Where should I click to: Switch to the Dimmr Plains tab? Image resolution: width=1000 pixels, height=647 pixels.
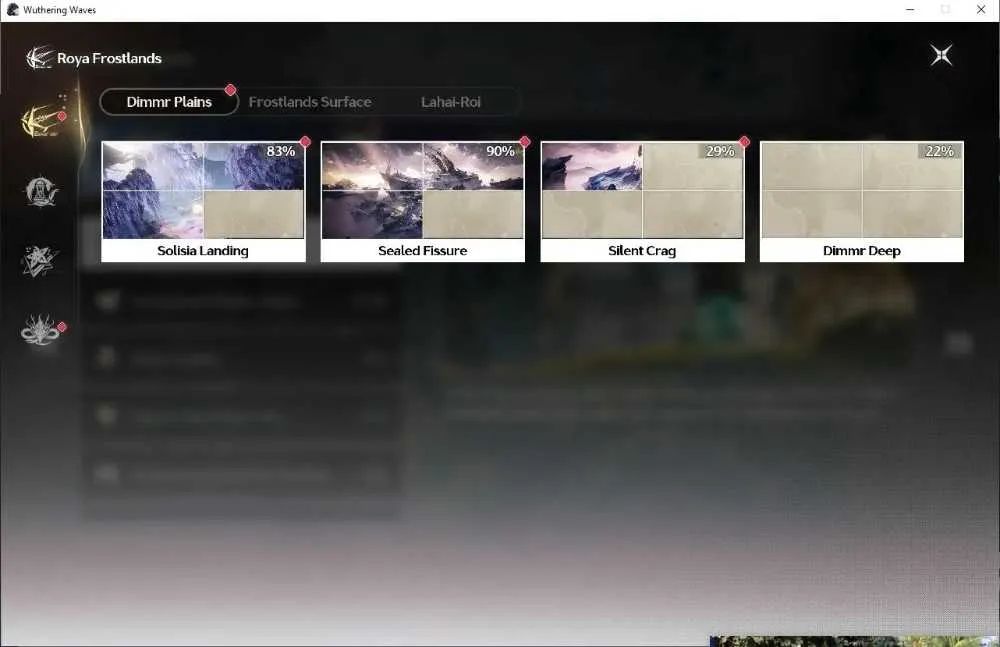169,102
